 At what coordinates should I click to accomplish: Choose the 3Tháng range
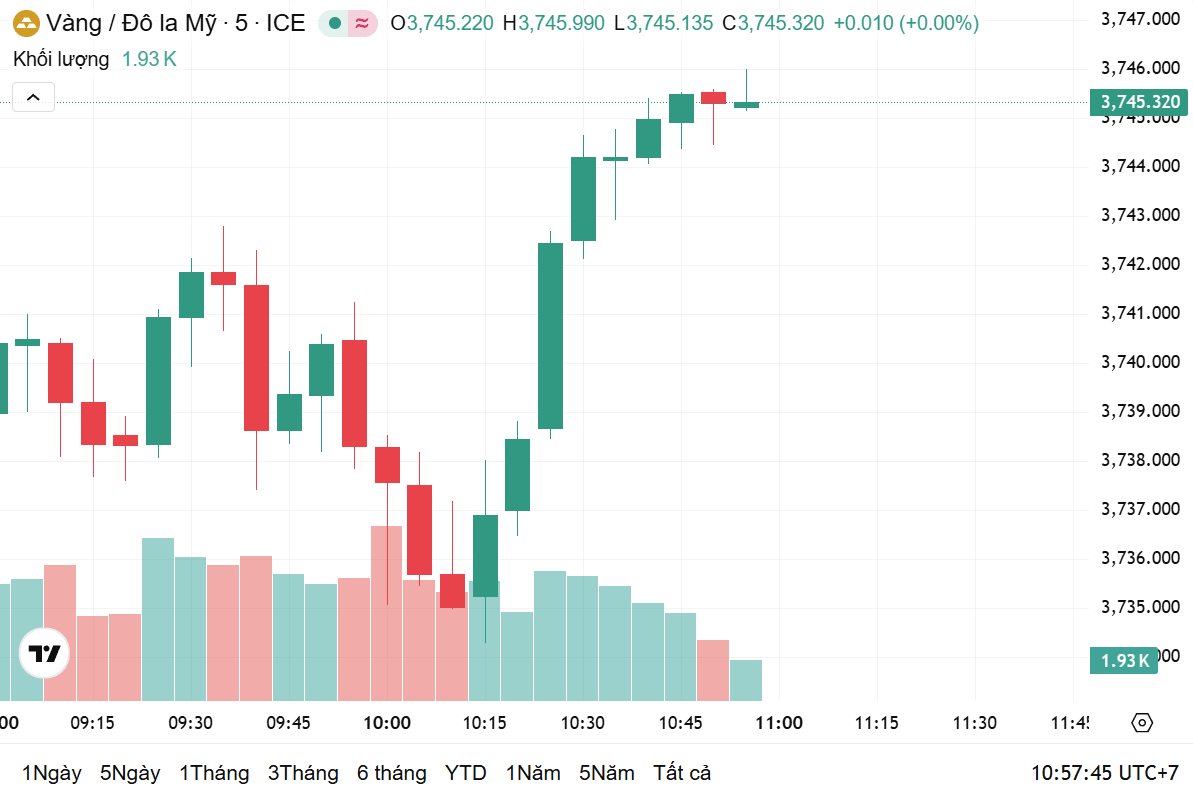303,773
